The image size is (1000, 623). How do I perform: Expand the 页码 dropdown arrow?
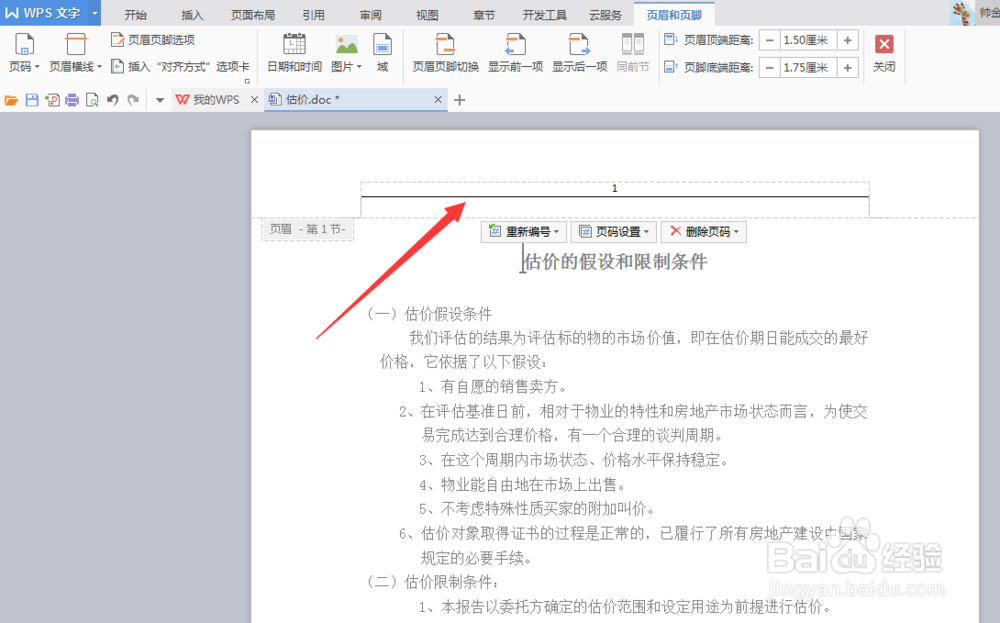pos(37,66)
